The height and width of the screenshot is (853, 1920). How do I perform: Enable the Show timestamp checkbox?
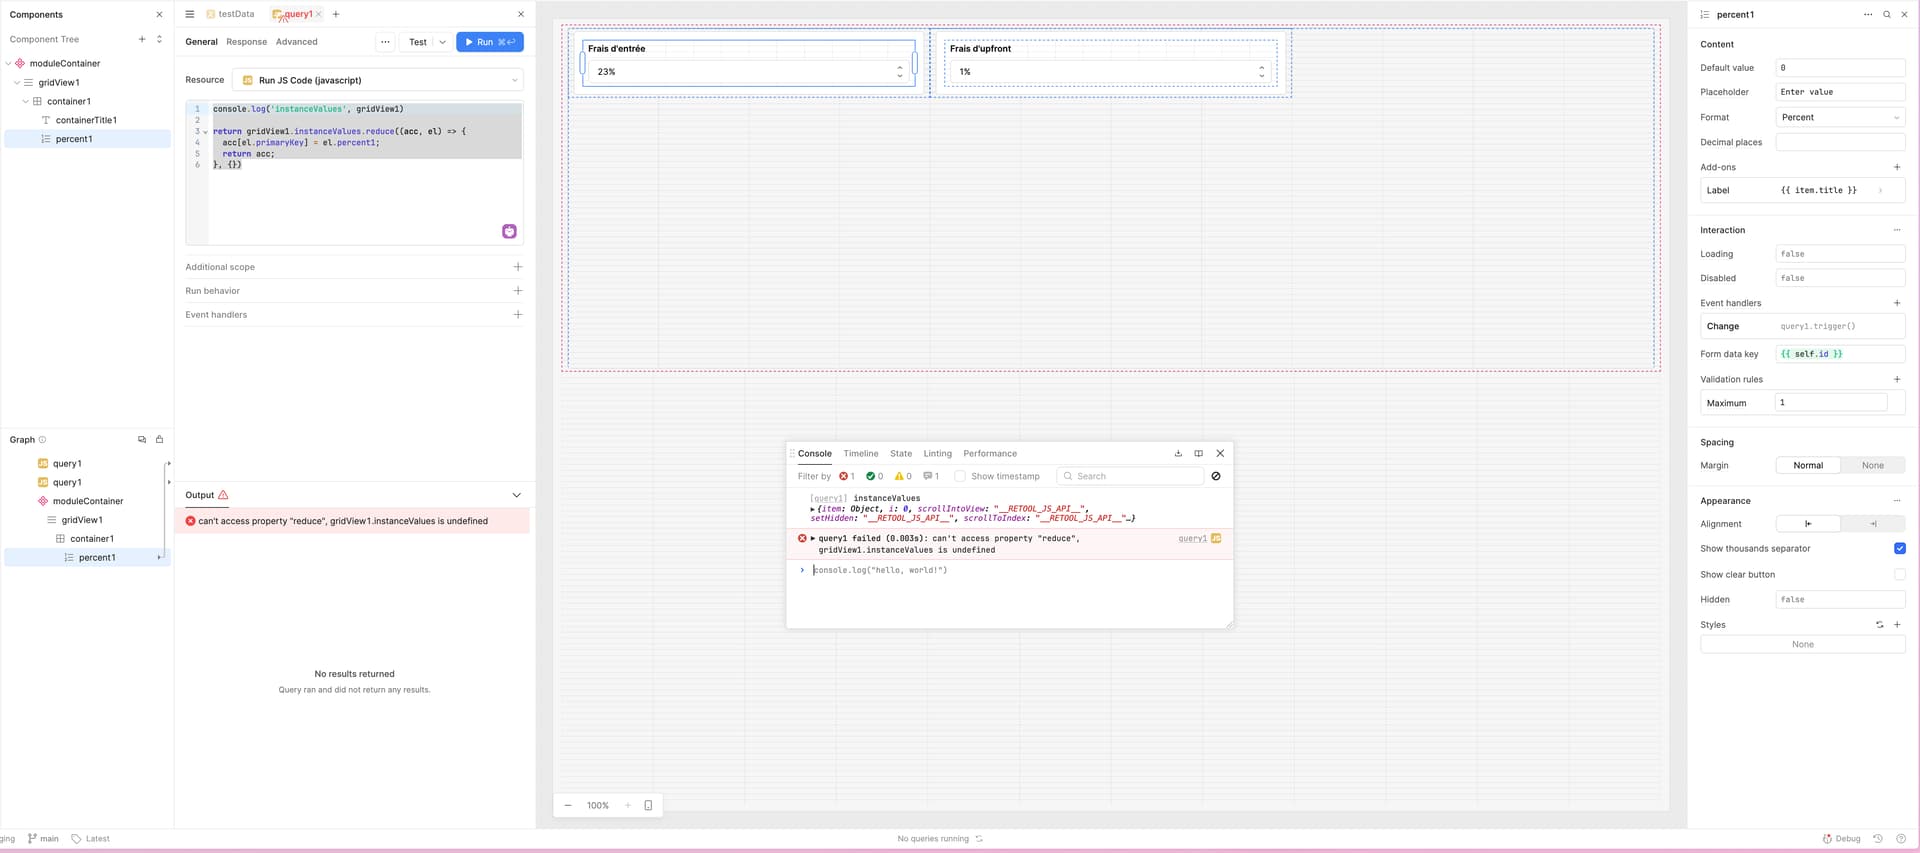coord(960,476)
